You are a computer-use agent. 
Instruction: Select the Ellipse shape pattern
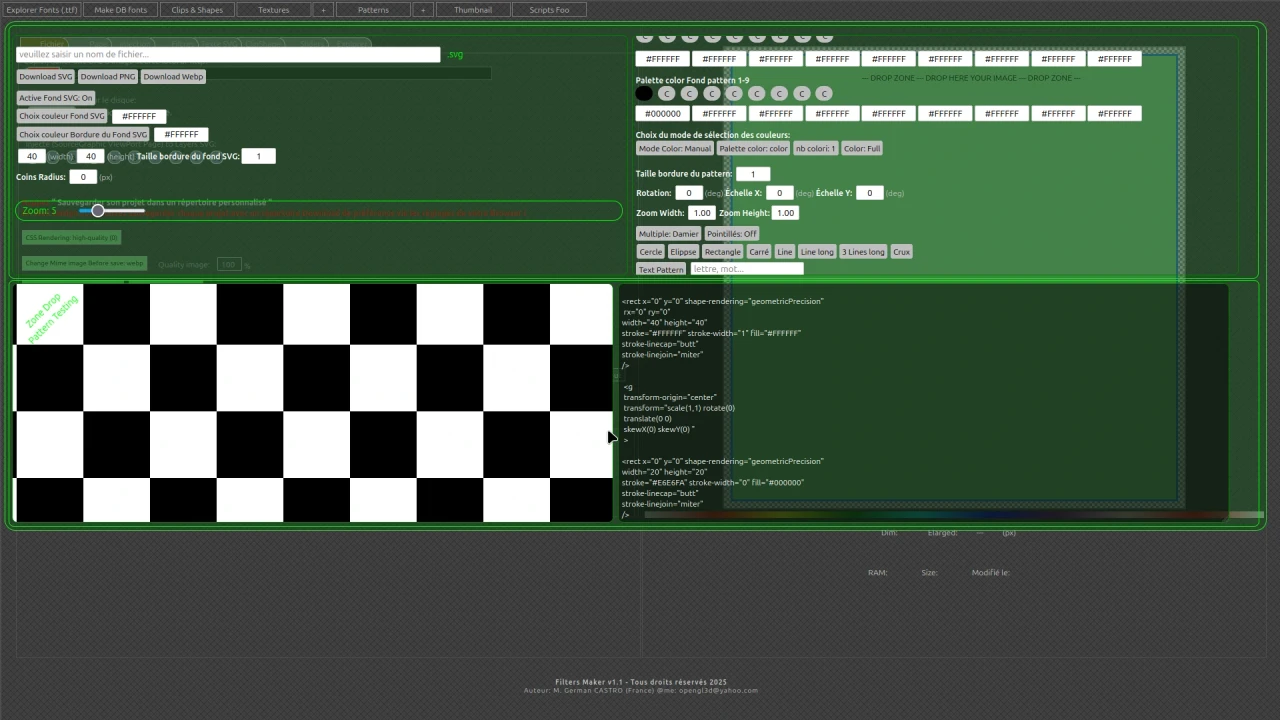(x=683, y=251)
